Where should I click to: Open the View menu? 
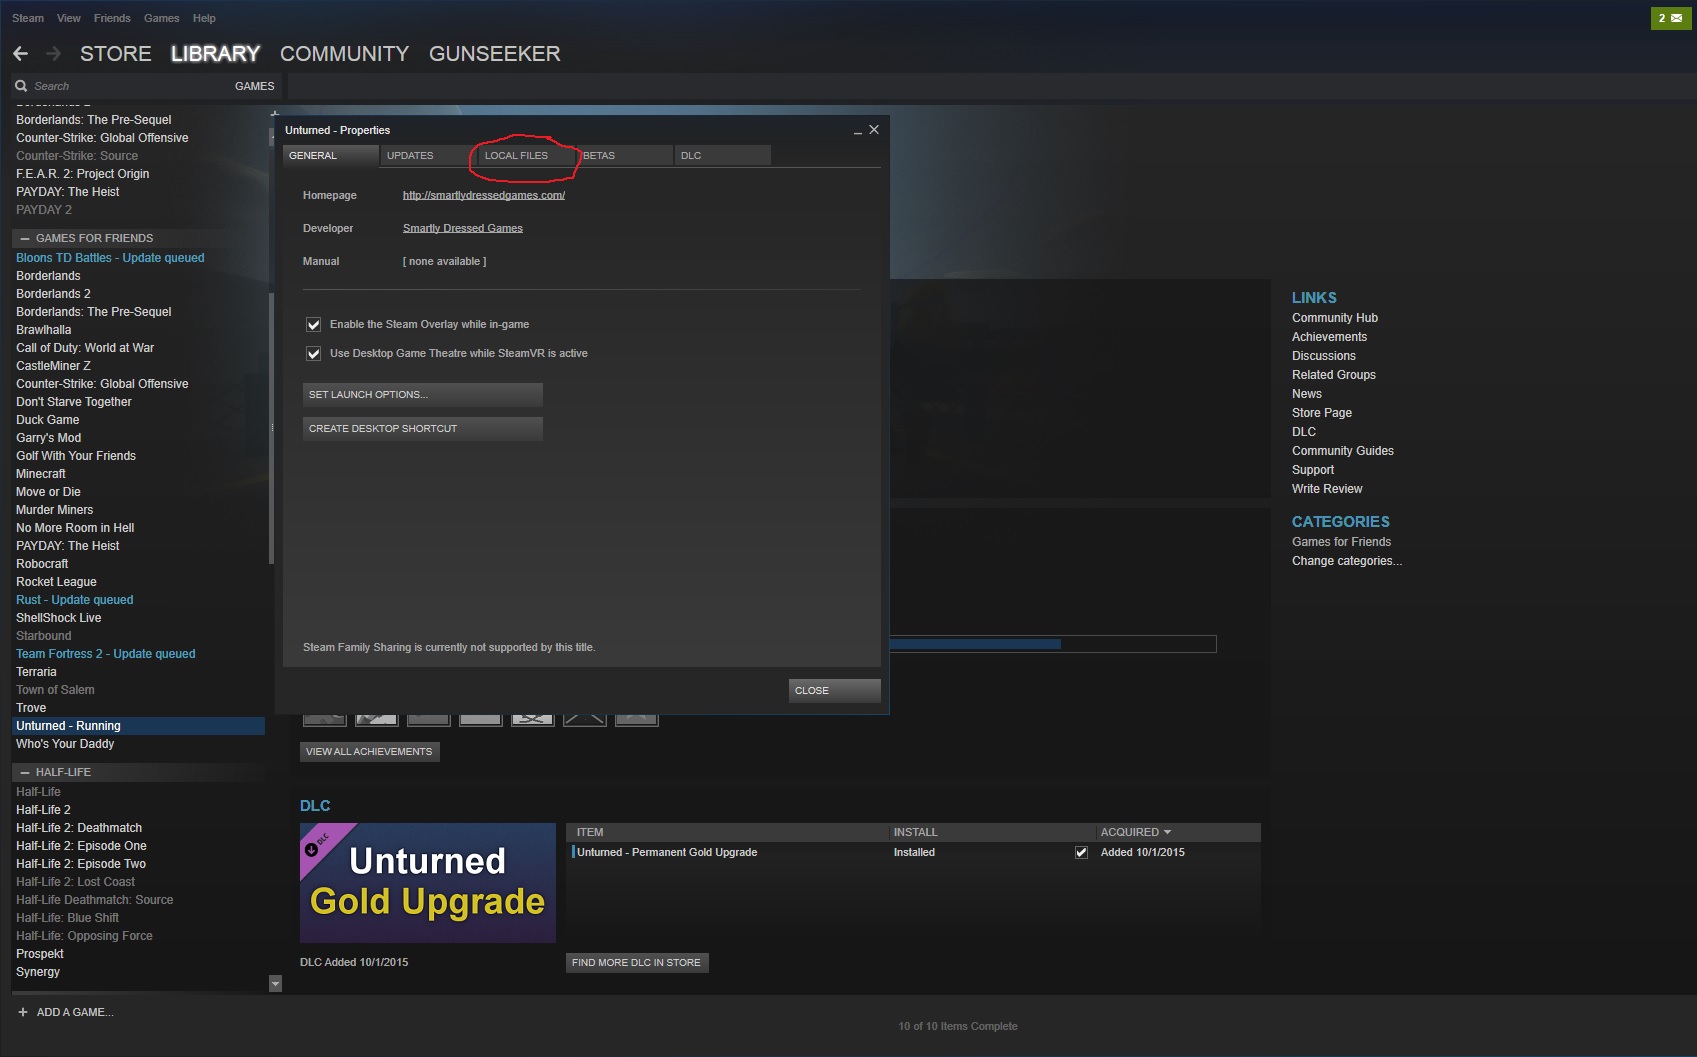[x=69, y=18]
